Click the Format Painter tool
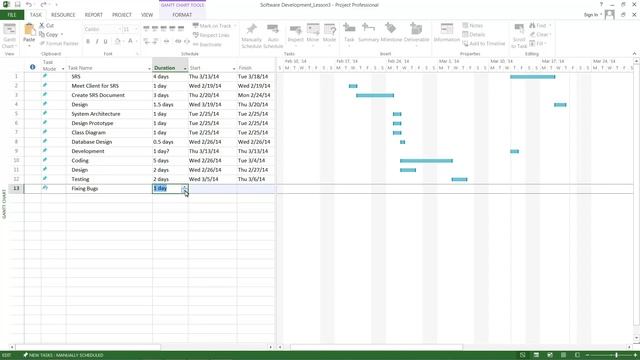This screenshot has height=360, width=640. pyautogui.click(x=59, y=43)
